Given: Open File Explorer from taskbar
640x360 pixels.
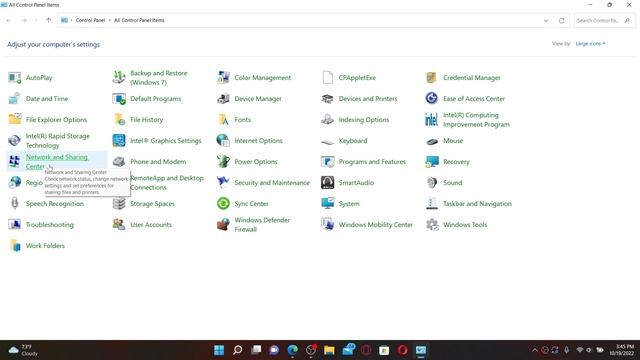Looking at the screenshot, I should (329, 350).
